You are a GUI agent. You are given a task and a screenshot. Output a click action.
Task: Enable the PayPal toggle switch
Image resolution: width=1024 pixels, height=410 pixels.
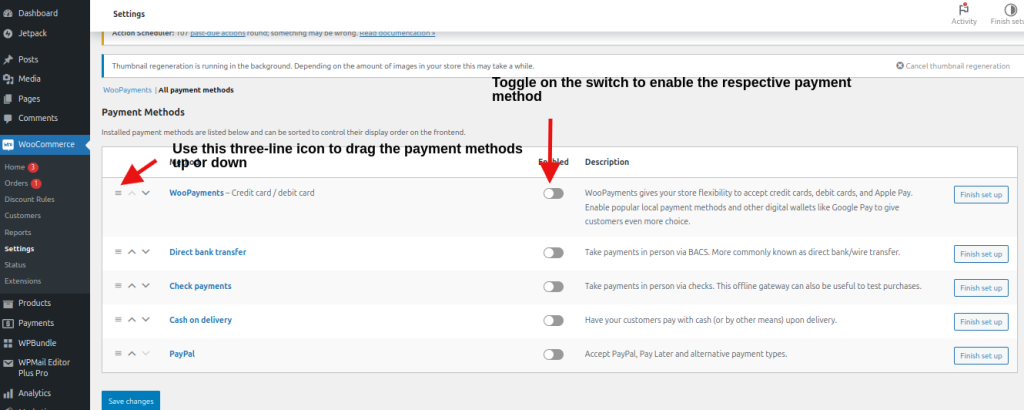553,355
